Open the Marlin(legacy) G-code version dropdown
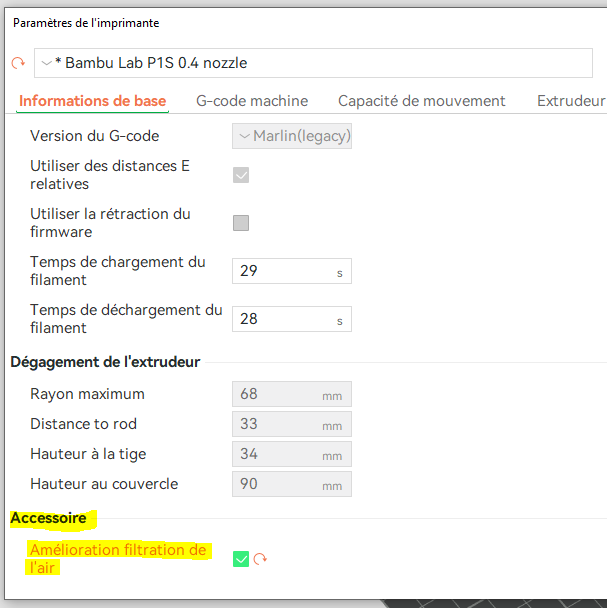 [292, 136]
